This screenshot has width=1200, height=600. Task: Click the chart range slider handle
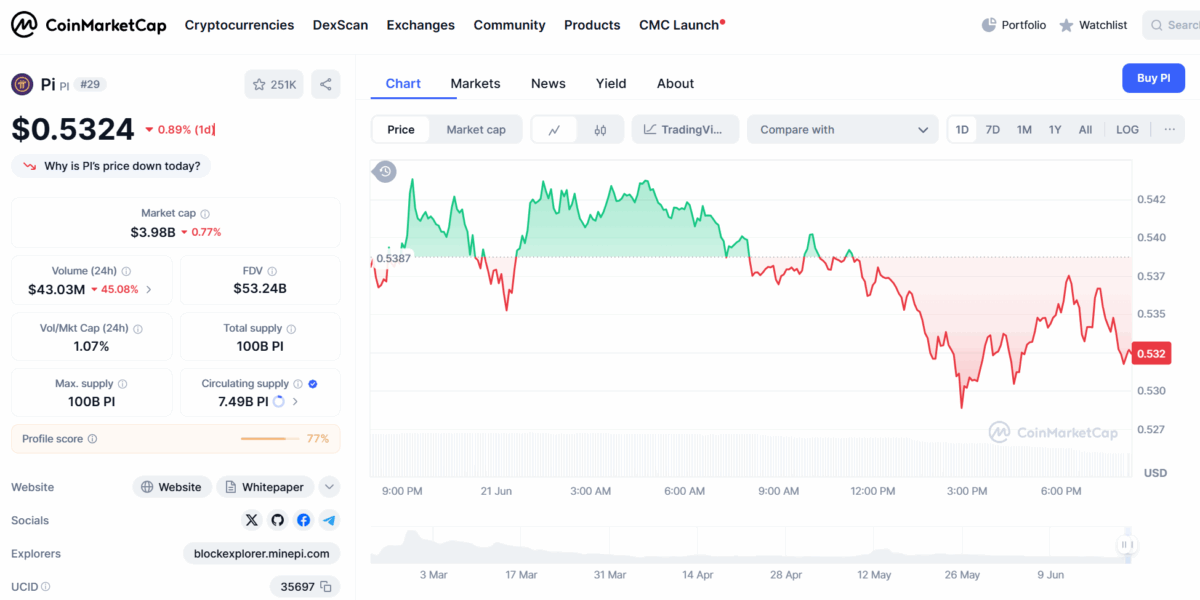pyautogui.click(x=1127, y=545)
